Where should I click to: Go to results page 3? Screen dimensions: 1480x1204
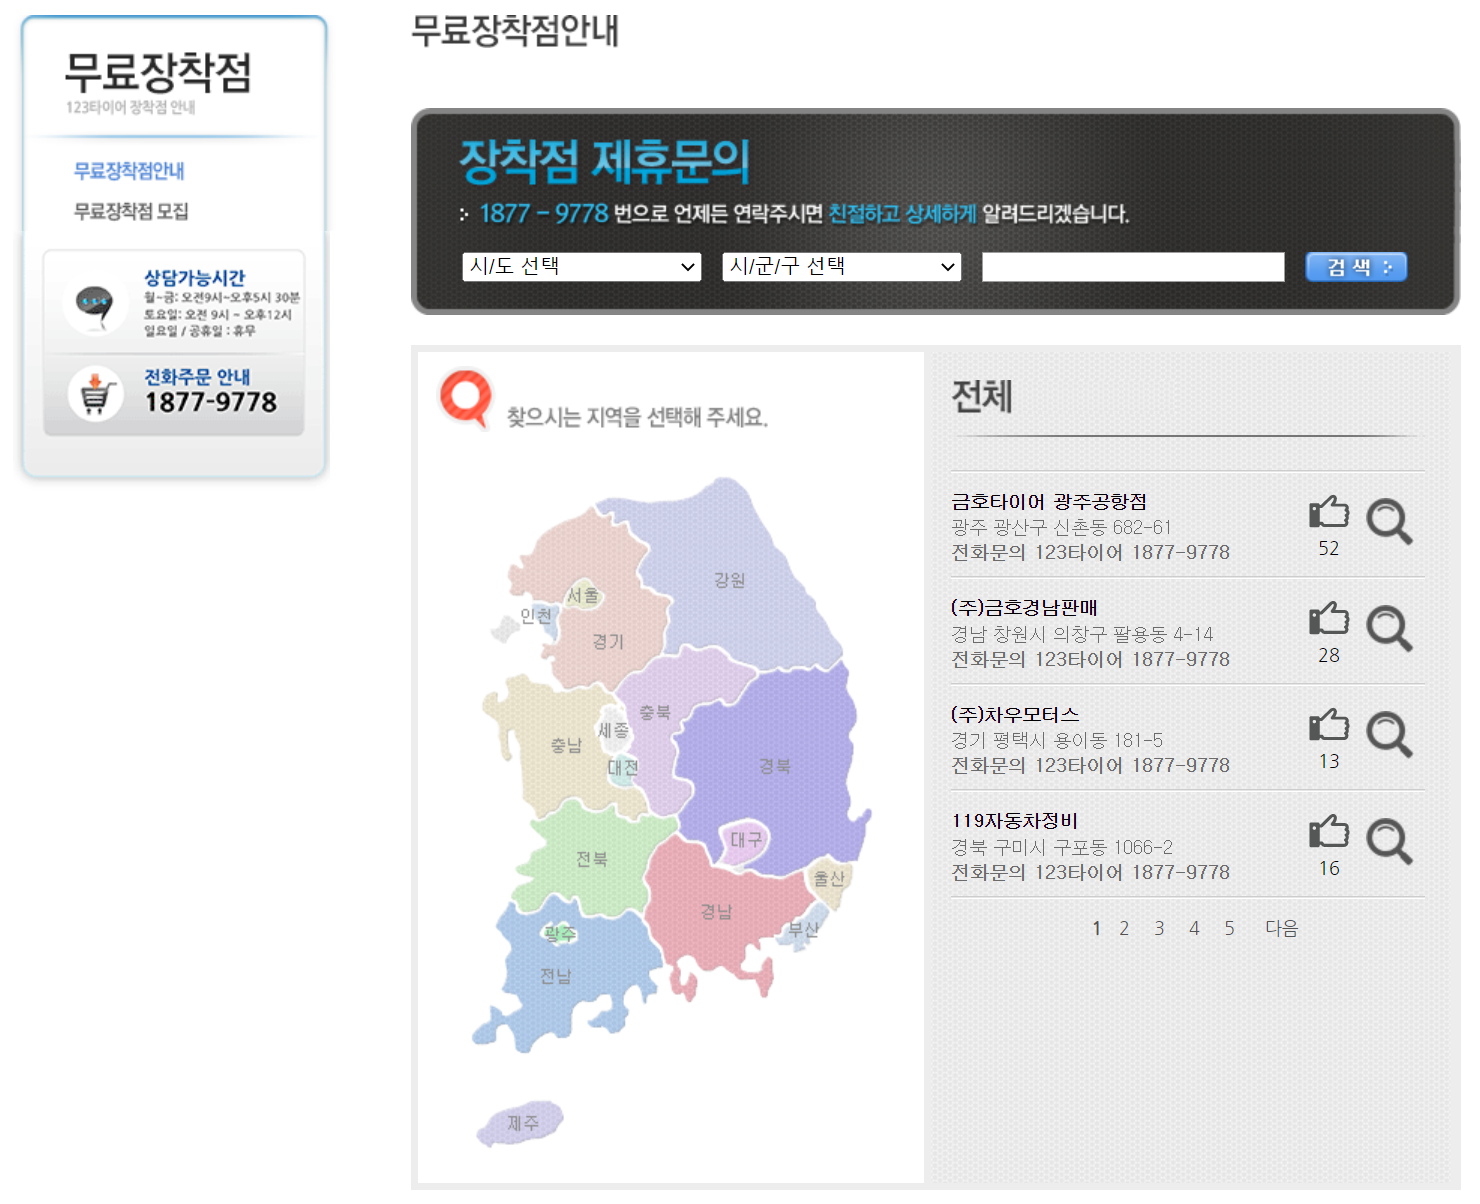pos(1159,928)
